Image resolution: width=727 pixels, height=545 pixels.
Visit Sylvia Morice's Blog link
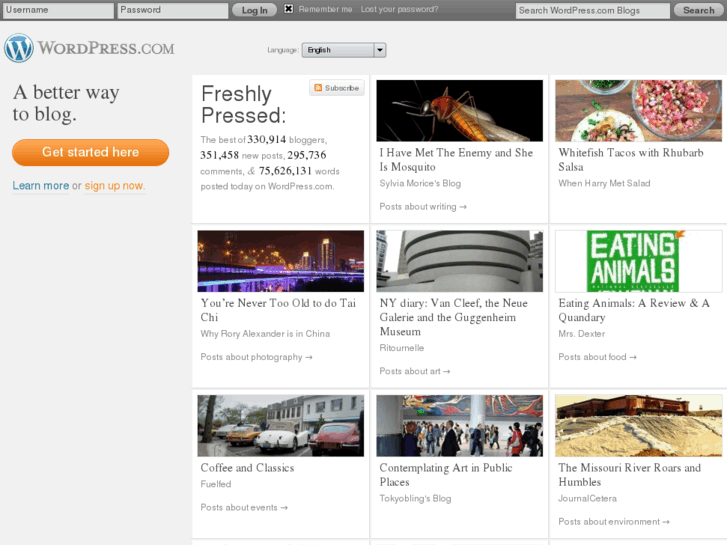(420, 183)
